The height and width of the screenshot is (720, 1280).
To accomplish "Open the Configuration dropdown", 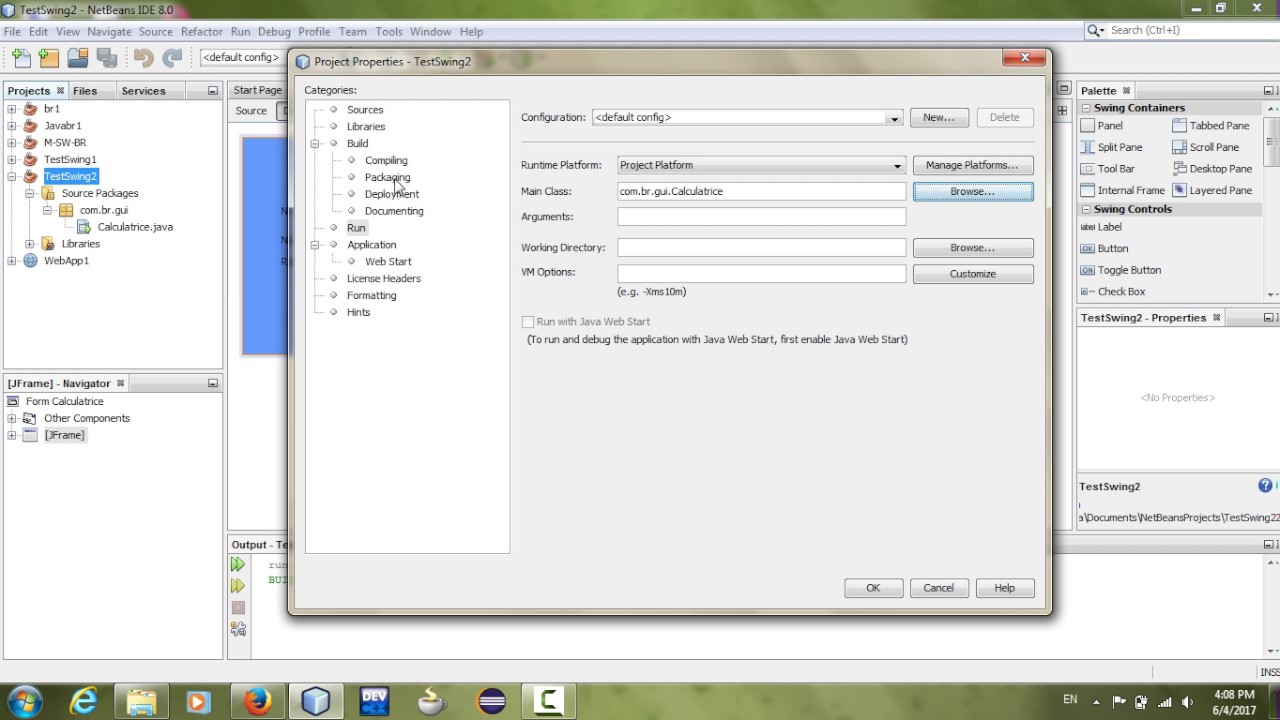I will 894,118.
